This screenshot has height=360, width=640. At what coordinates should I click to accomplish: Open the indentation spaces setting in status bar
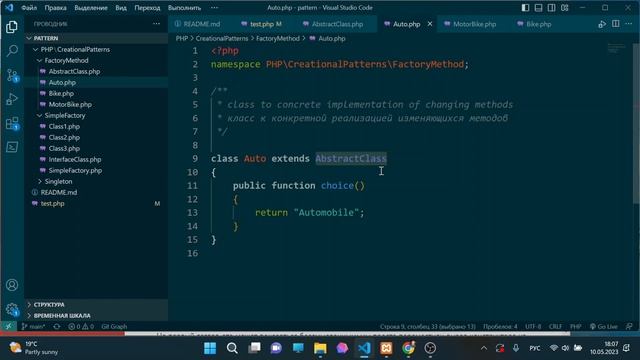click(x=500, y=327)
